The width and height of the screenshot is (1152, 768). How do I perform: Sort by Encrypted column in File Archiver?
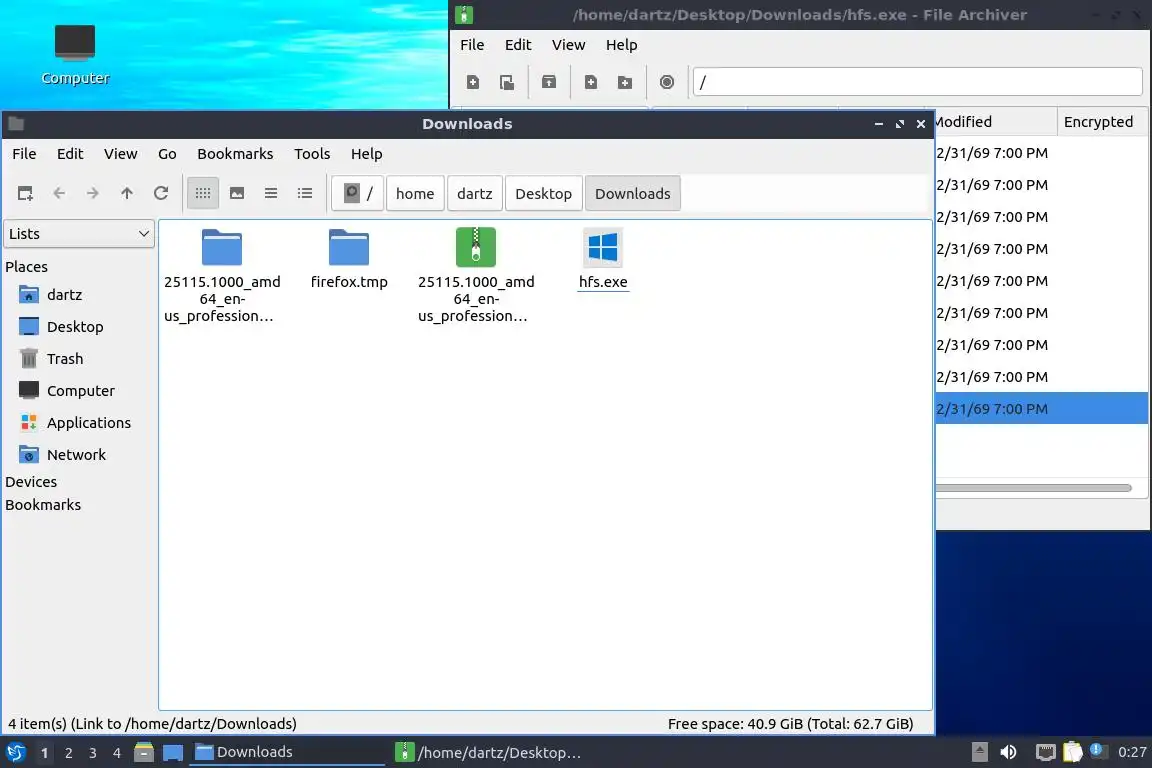pyautogui.click(x=1099, y=122)
